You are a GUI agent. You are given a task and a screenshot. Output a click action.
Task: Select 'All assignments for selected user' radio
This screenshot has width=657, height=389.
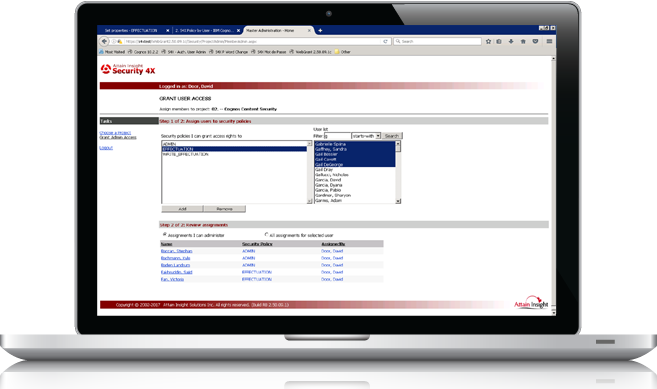click(x=266, y=234)
